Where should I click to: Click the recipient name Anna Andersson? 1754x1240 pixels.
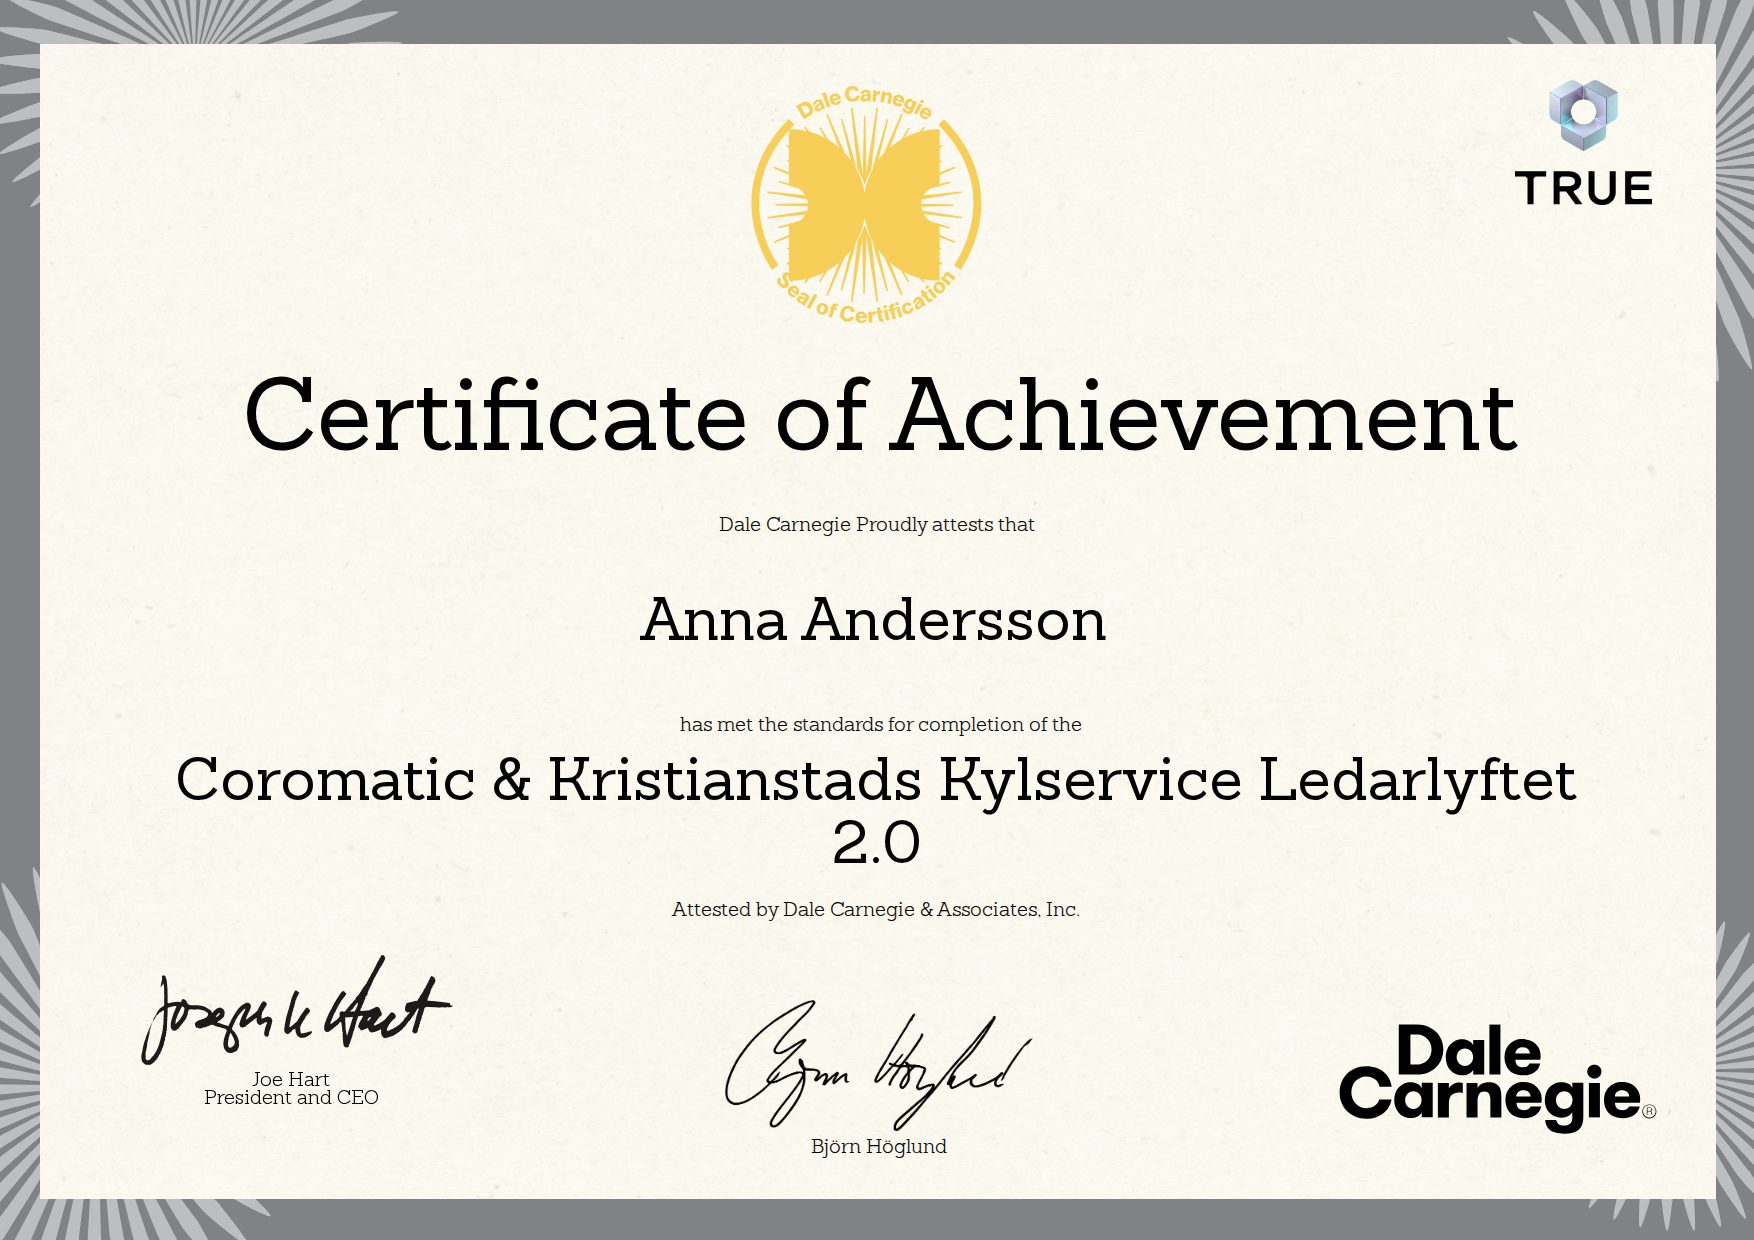point(873,619)
